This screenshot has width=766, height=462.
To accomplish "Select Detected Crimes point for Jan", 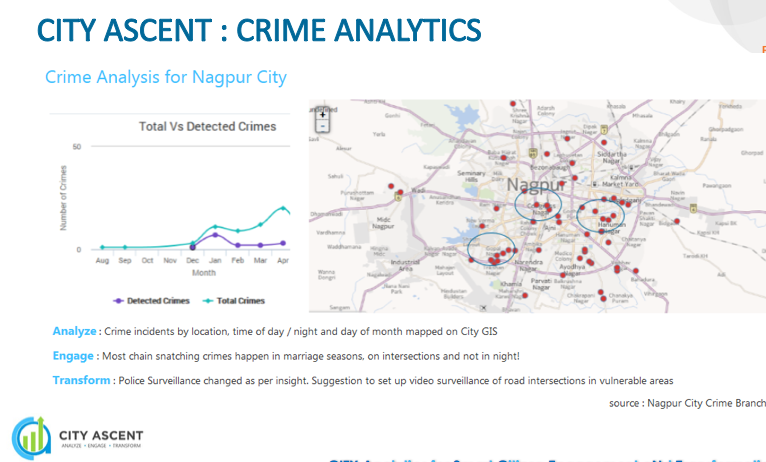I will click(x=215, y=235).
